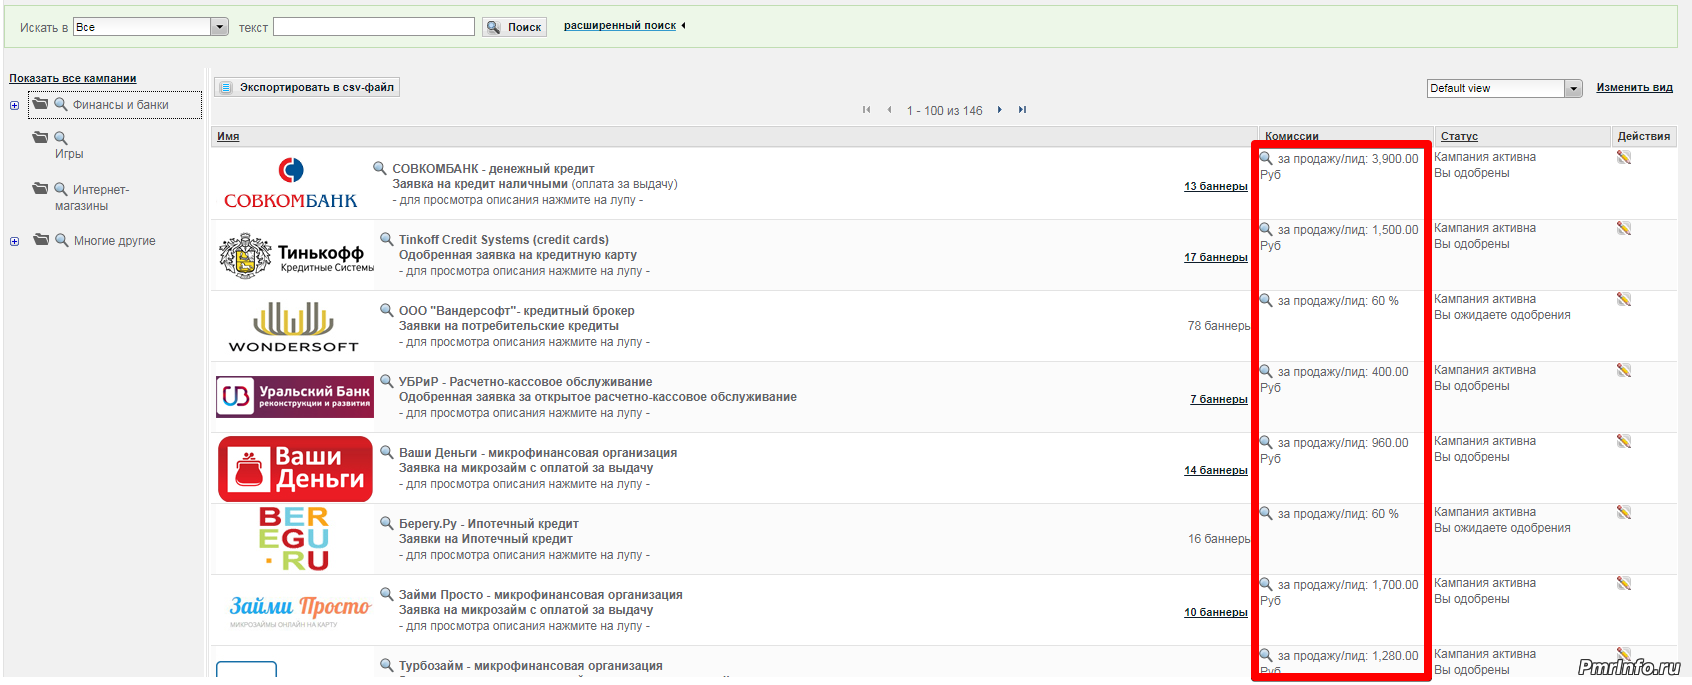
Task: Jump to last page in pagination
Action: click(x=1022, y=110)
